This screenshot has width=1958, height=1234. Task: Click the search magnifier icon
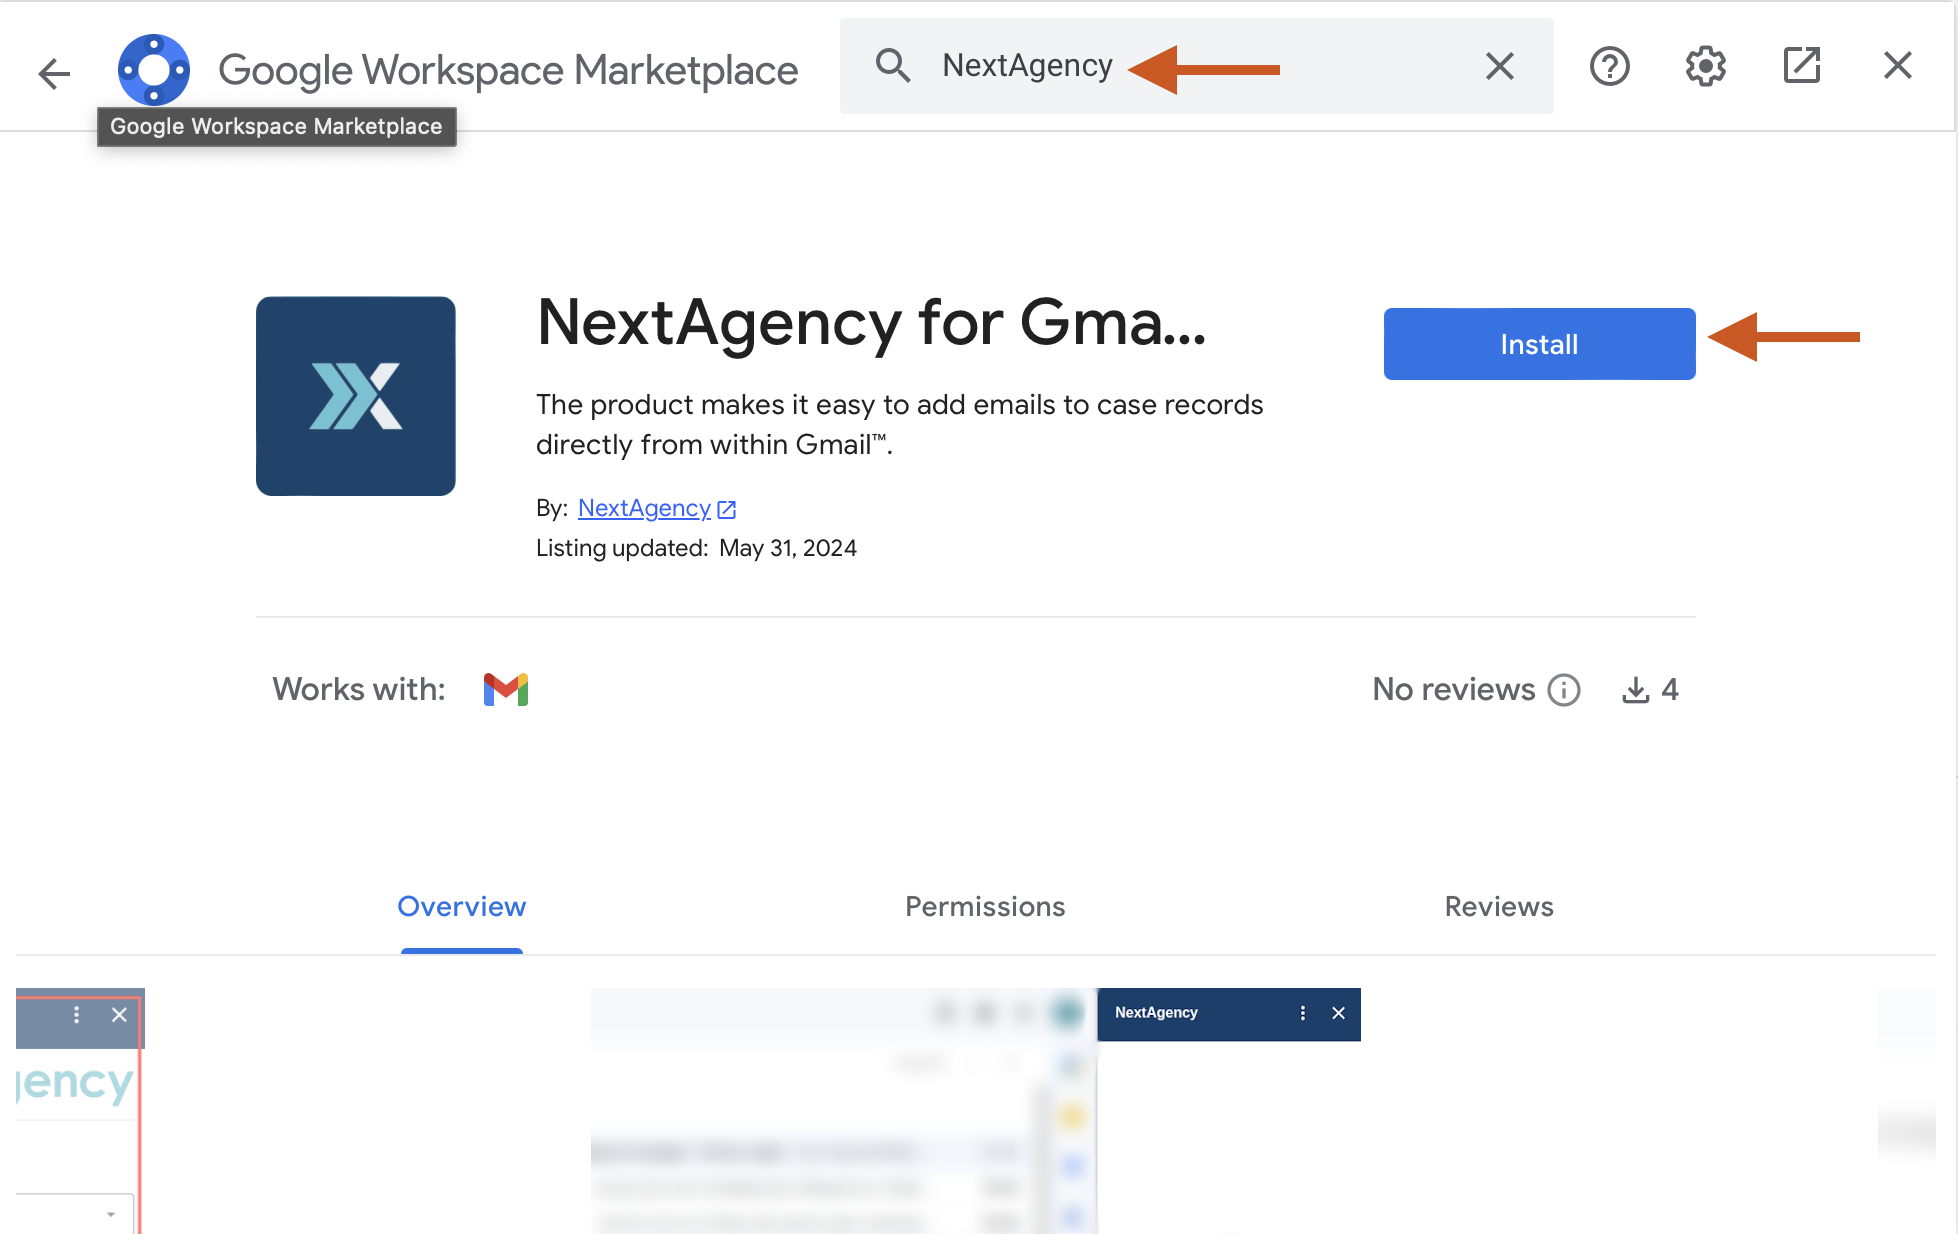[x=892, y=66]
